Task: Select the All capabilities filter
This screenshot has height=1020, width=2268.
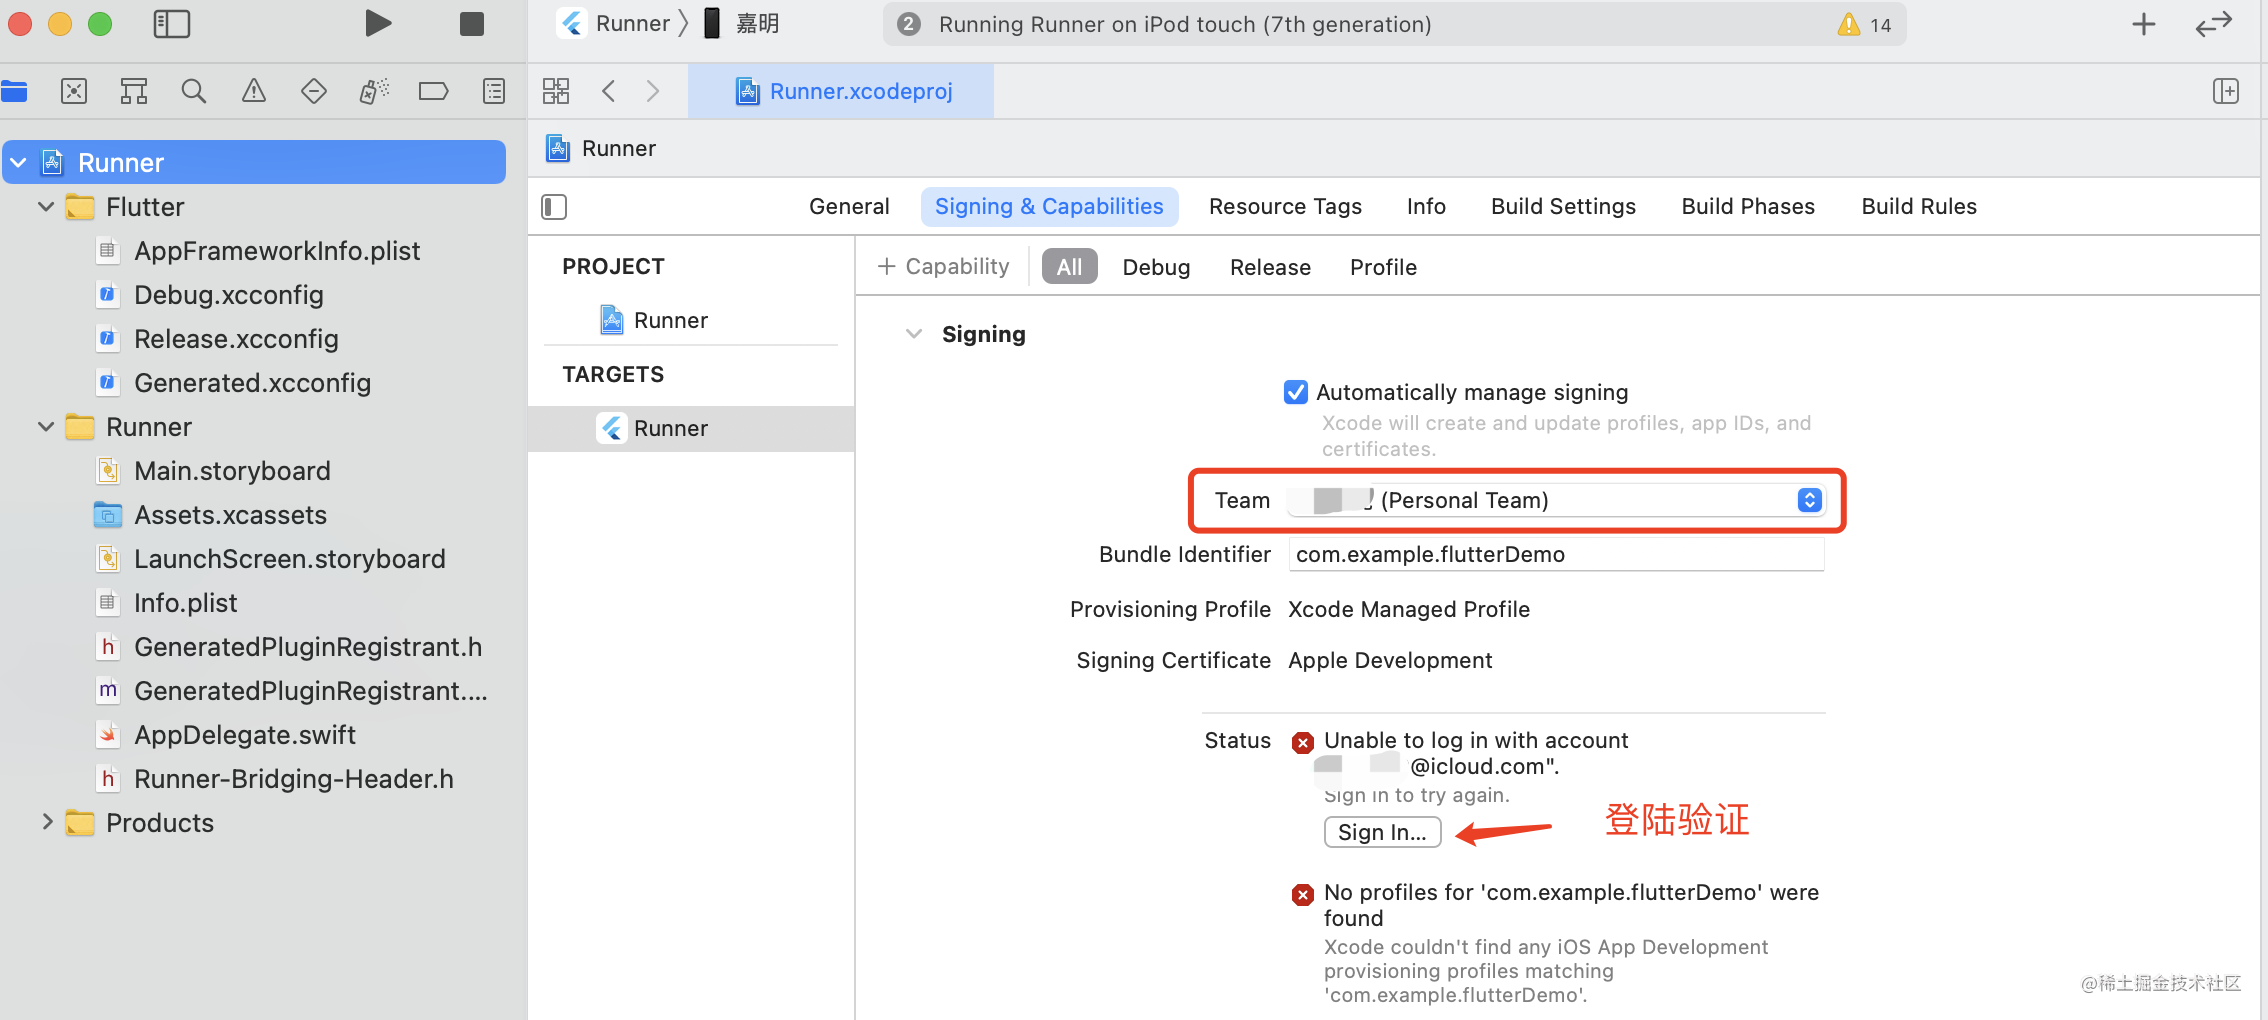Action: [x=1069, y=266]
